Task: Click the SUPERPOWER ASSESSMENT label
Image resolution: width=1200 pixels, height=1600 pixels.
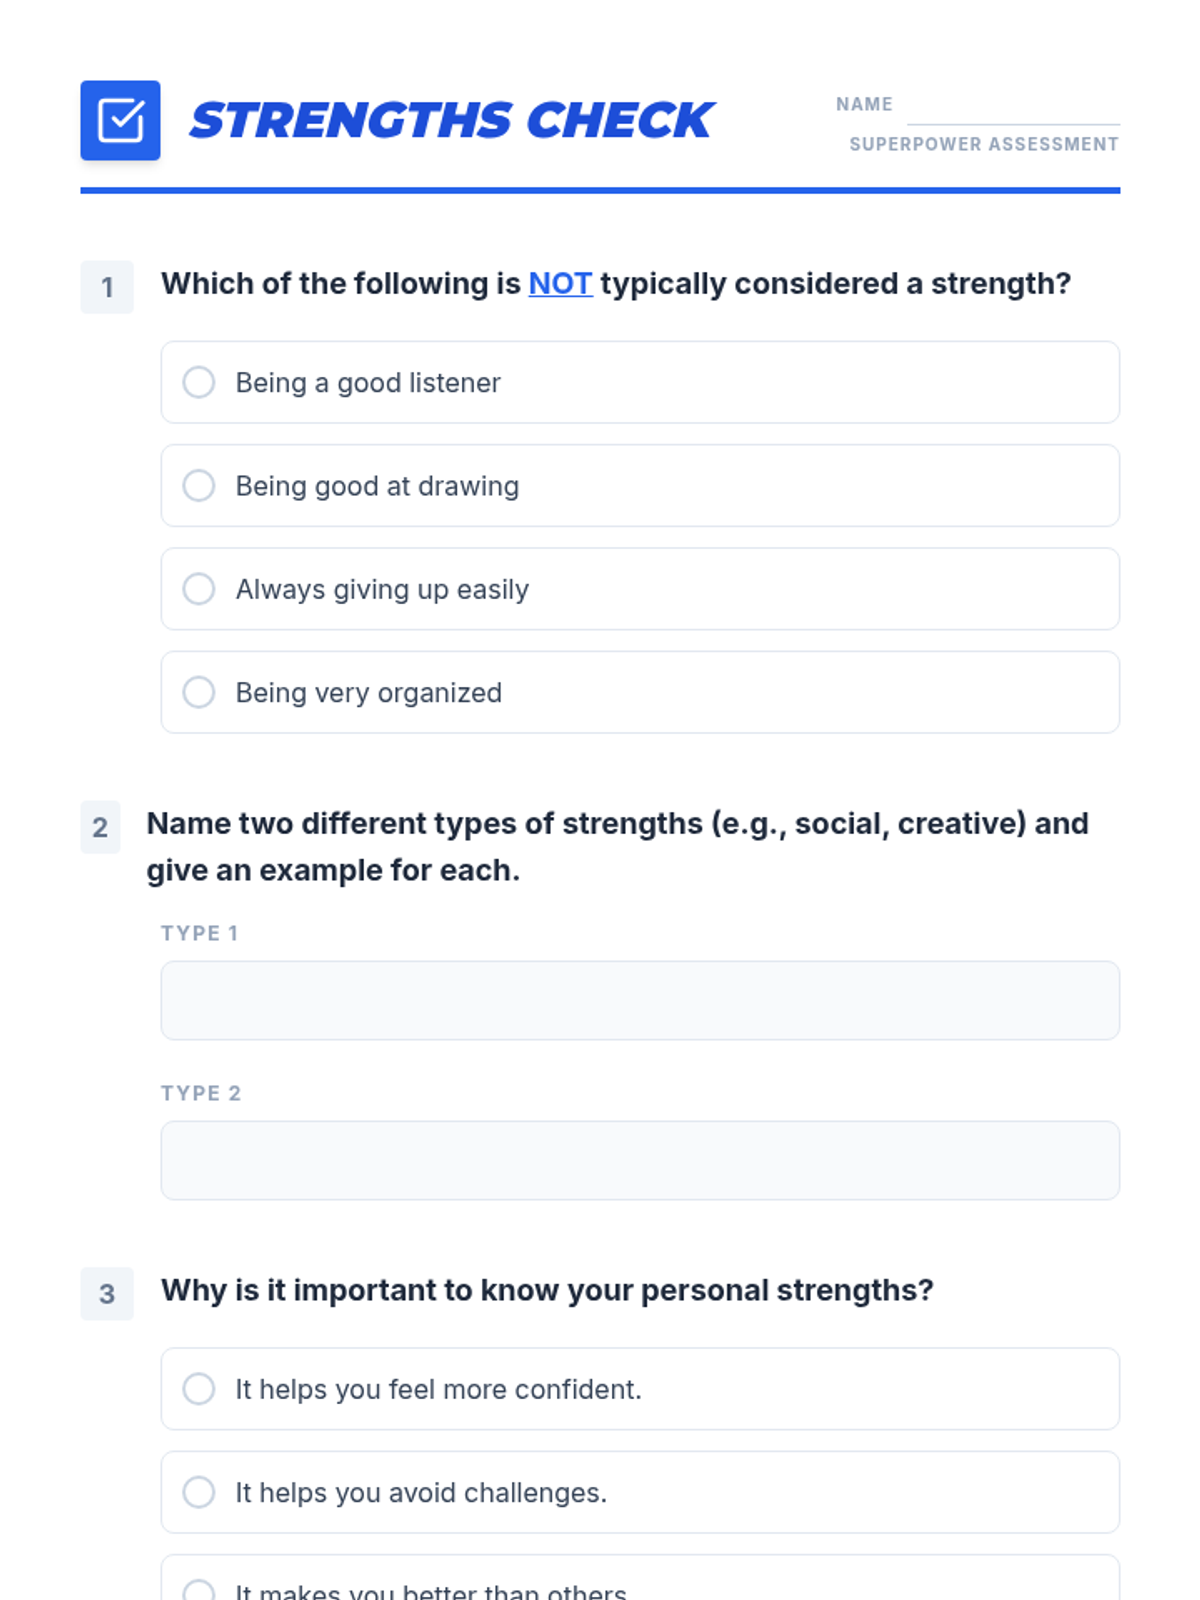Action: coord(984,144)
